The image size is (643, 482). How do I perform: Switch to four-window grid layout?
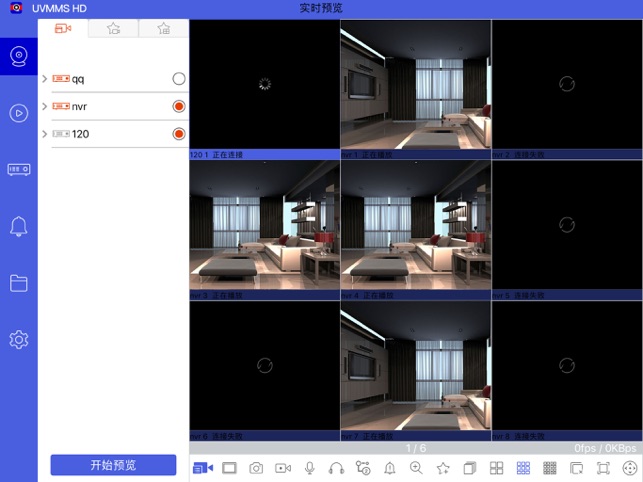(x=497, y=468)
